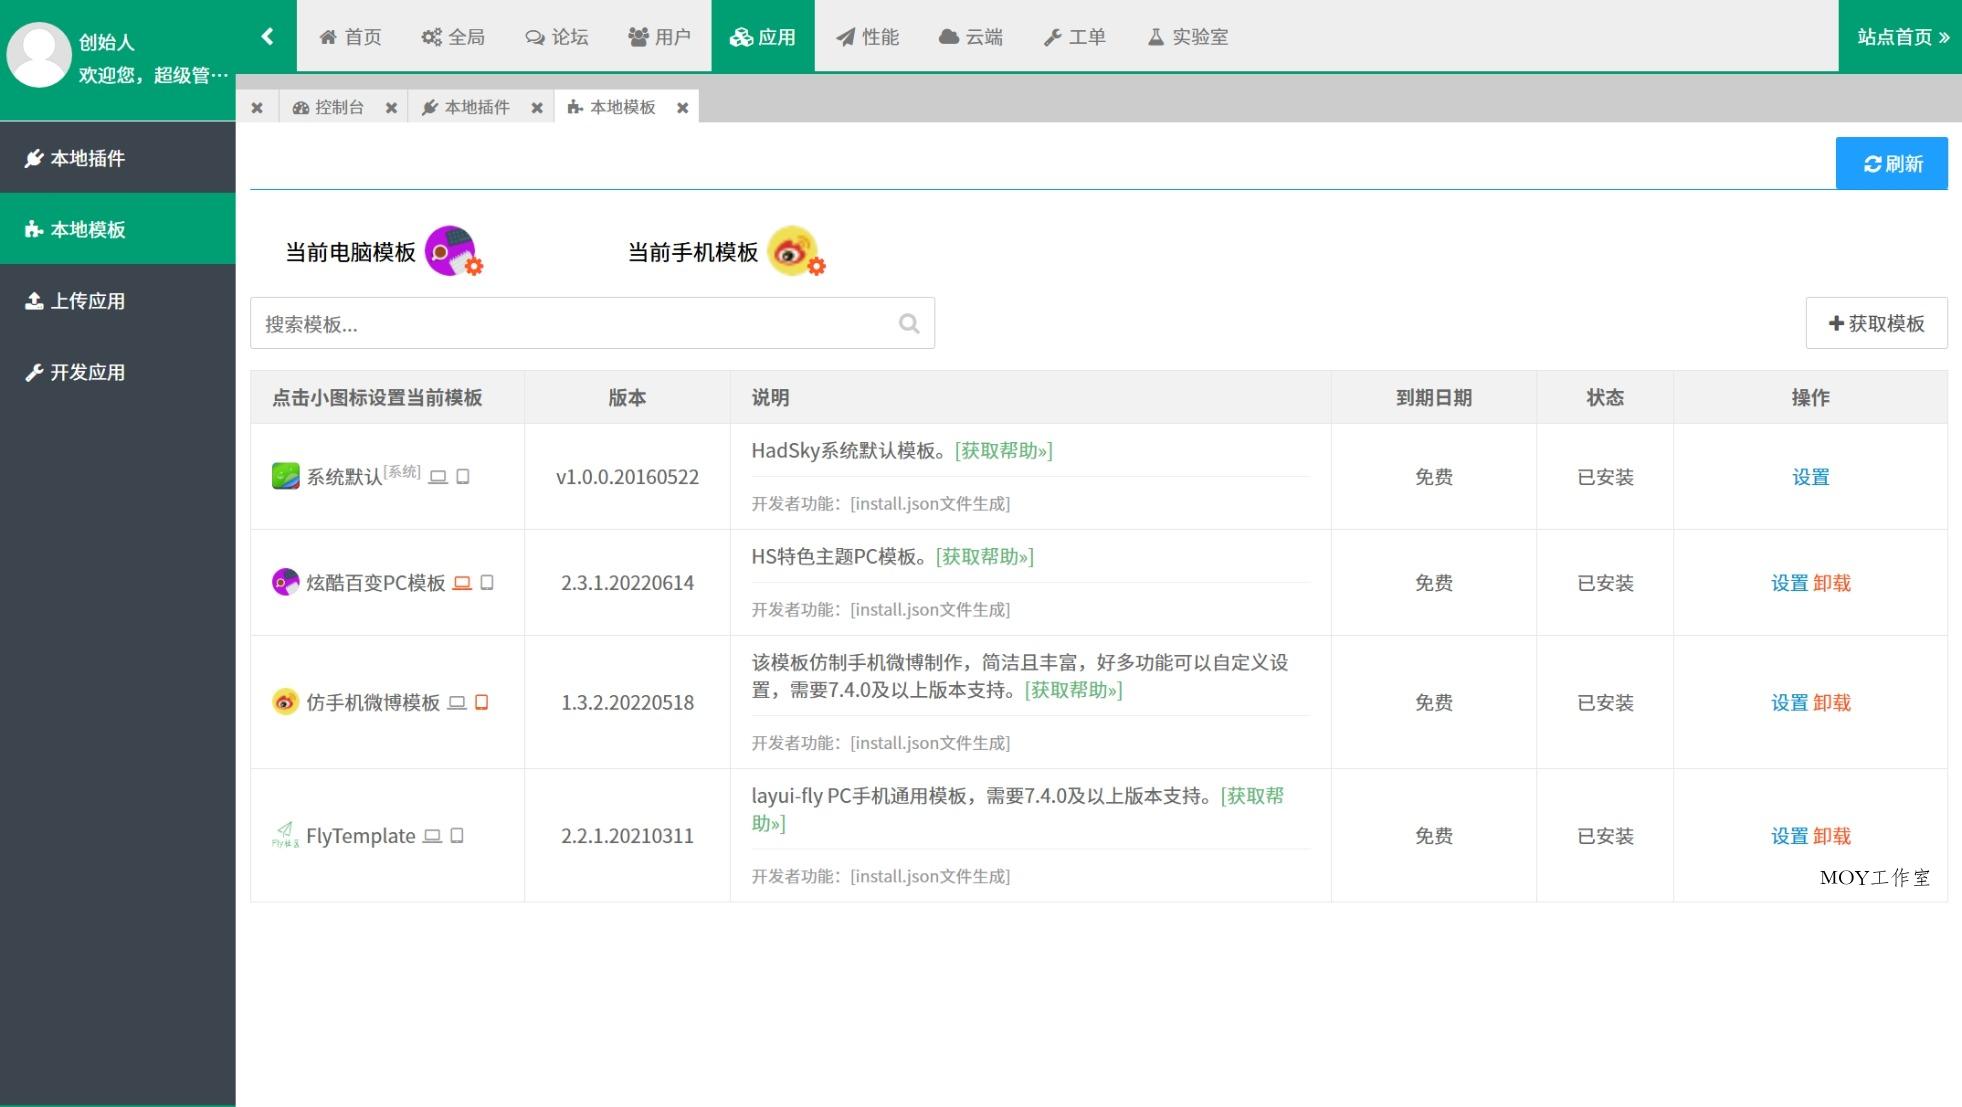1962x1107 pixels.
Task: Click the FlyTemplate paper plane icon
Action: 285,834
